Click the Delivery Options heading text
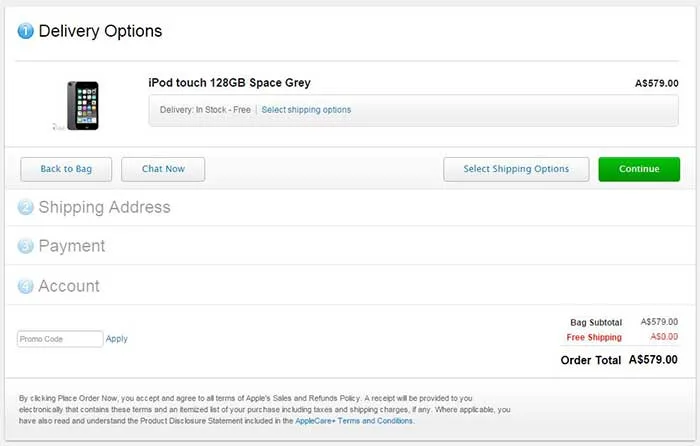700x446 pixels. pos(100,31)
